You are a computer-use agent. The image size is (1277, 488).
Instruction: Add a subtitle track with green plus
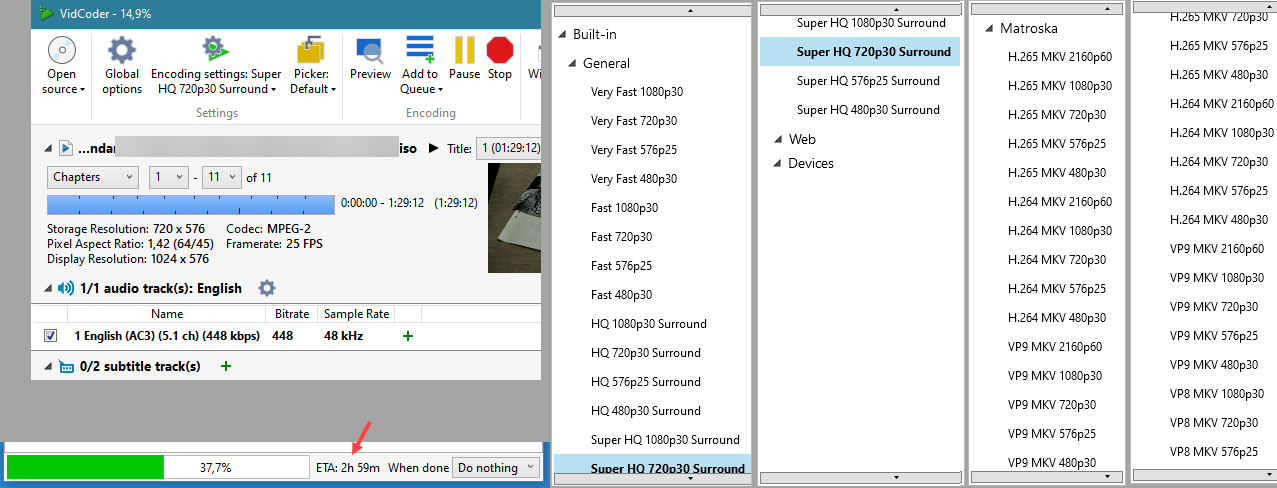tap(225, 367)
